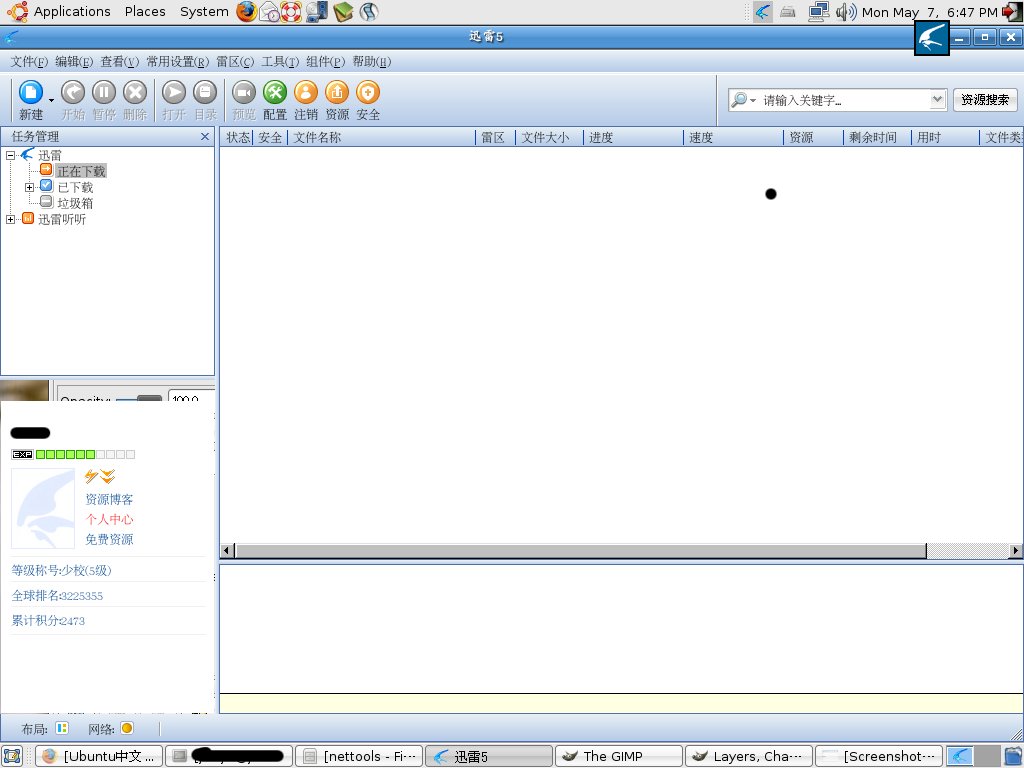Select 迅雷听听 in the task tree

(62, 219)
